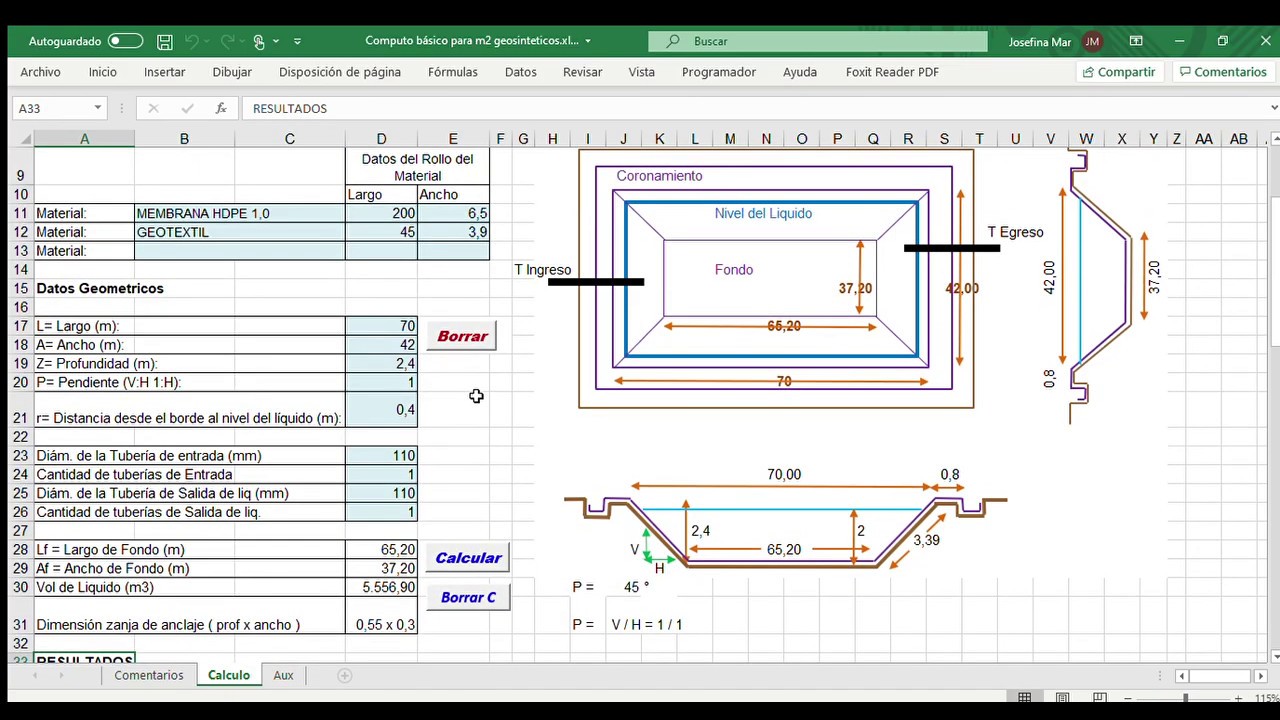
Task: Switch to the Aux sheet tab
Action: coord(283,675)
